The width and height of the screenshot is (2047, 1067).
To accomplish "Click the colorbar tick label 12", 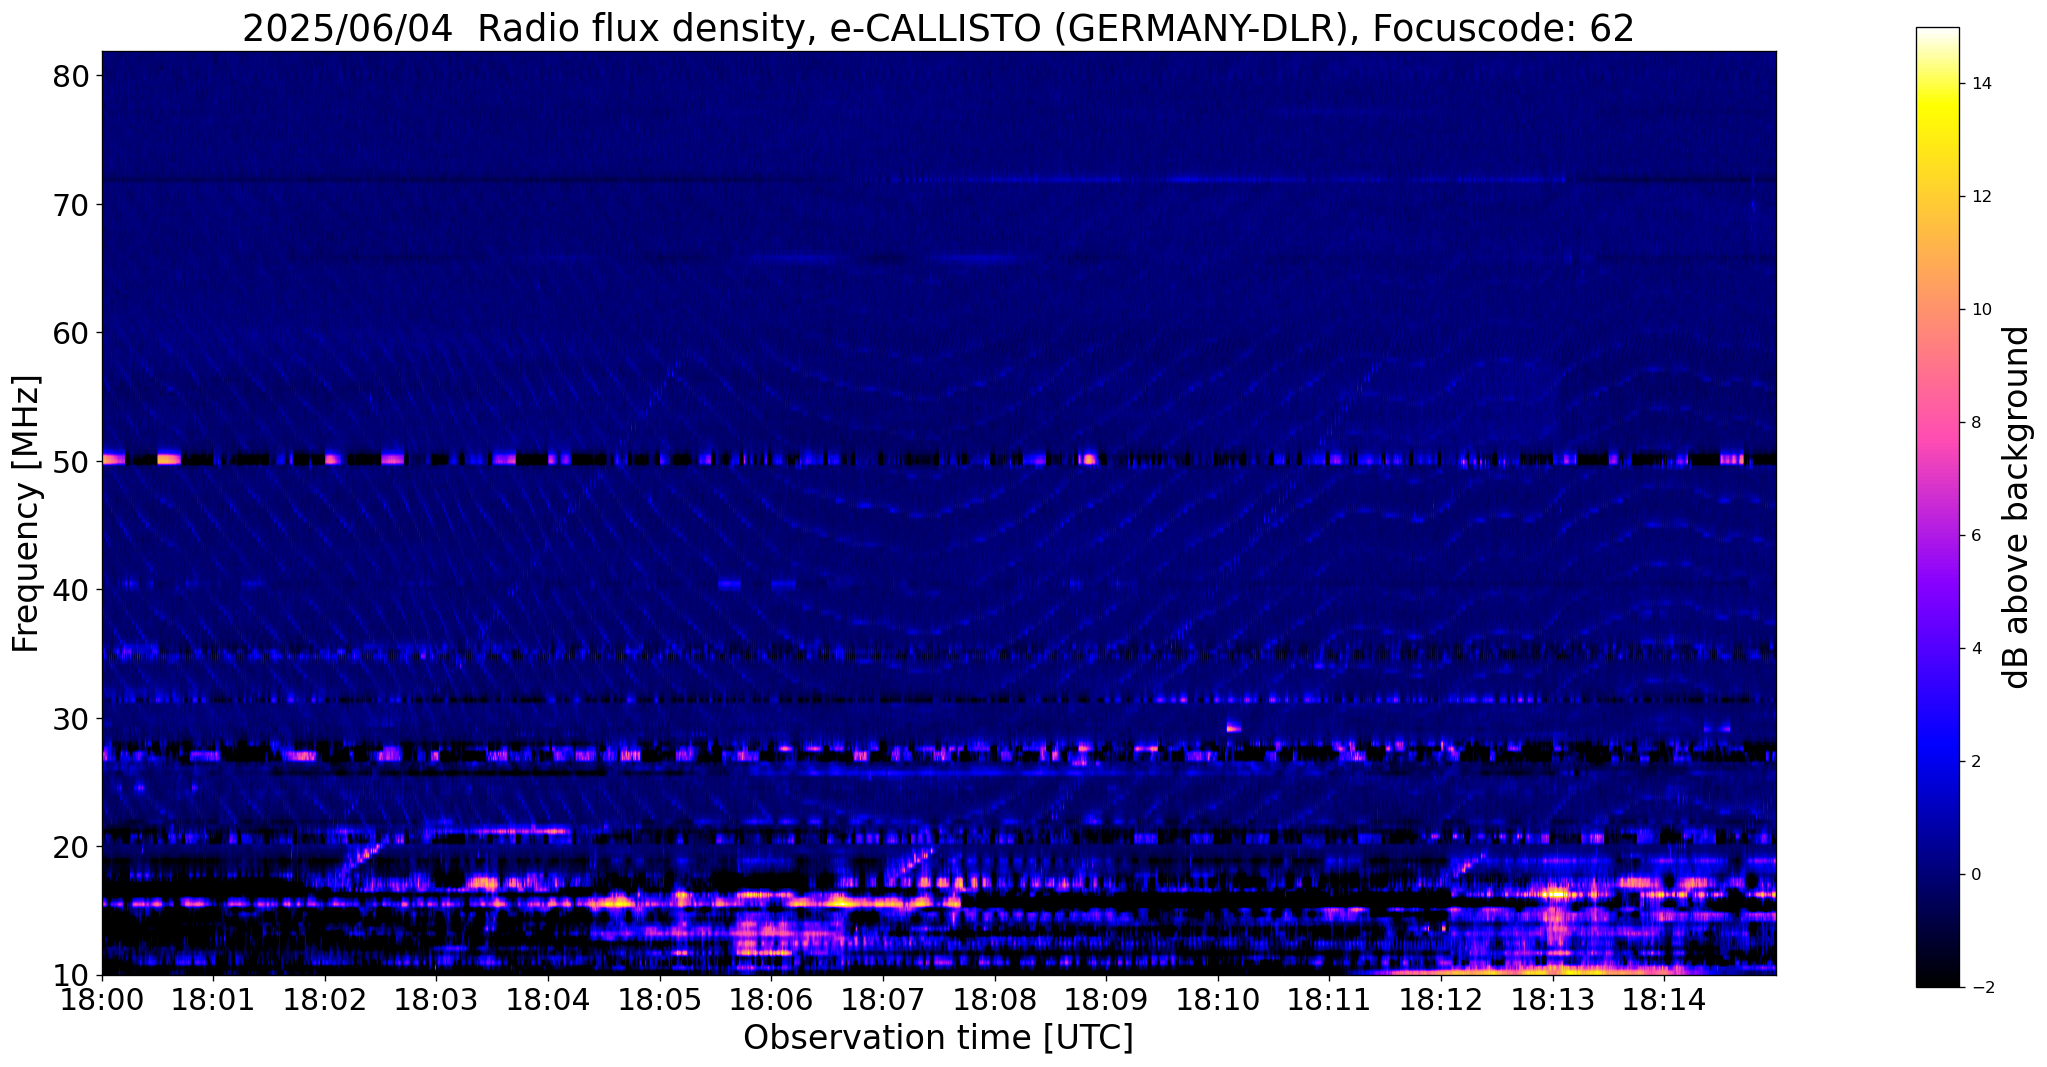I will click(x=1980, y=197).
